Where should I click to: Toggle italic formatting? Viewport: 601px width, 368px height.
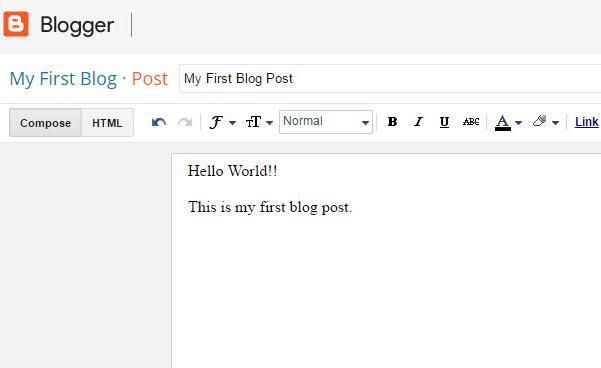[418, 122]
